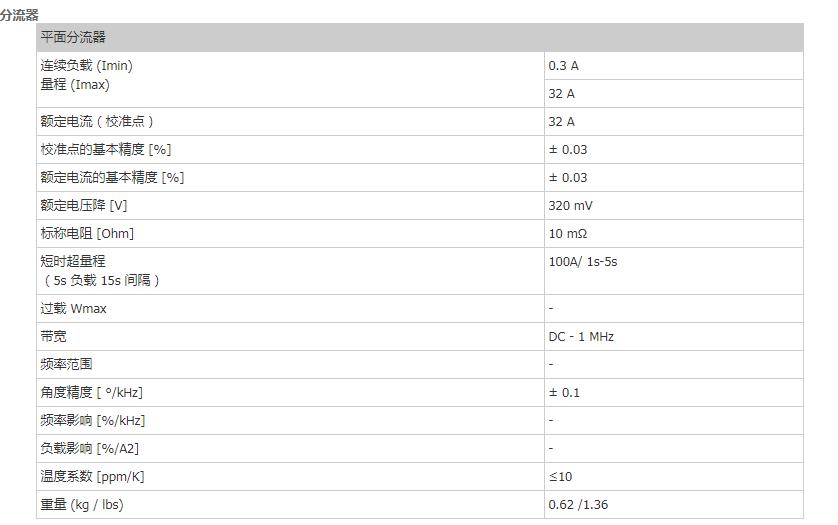Image resolution: width=838 pixels, height=525 pixels.
Task: Select the 0.3 A value cell
Action: (x=564, y=66)
